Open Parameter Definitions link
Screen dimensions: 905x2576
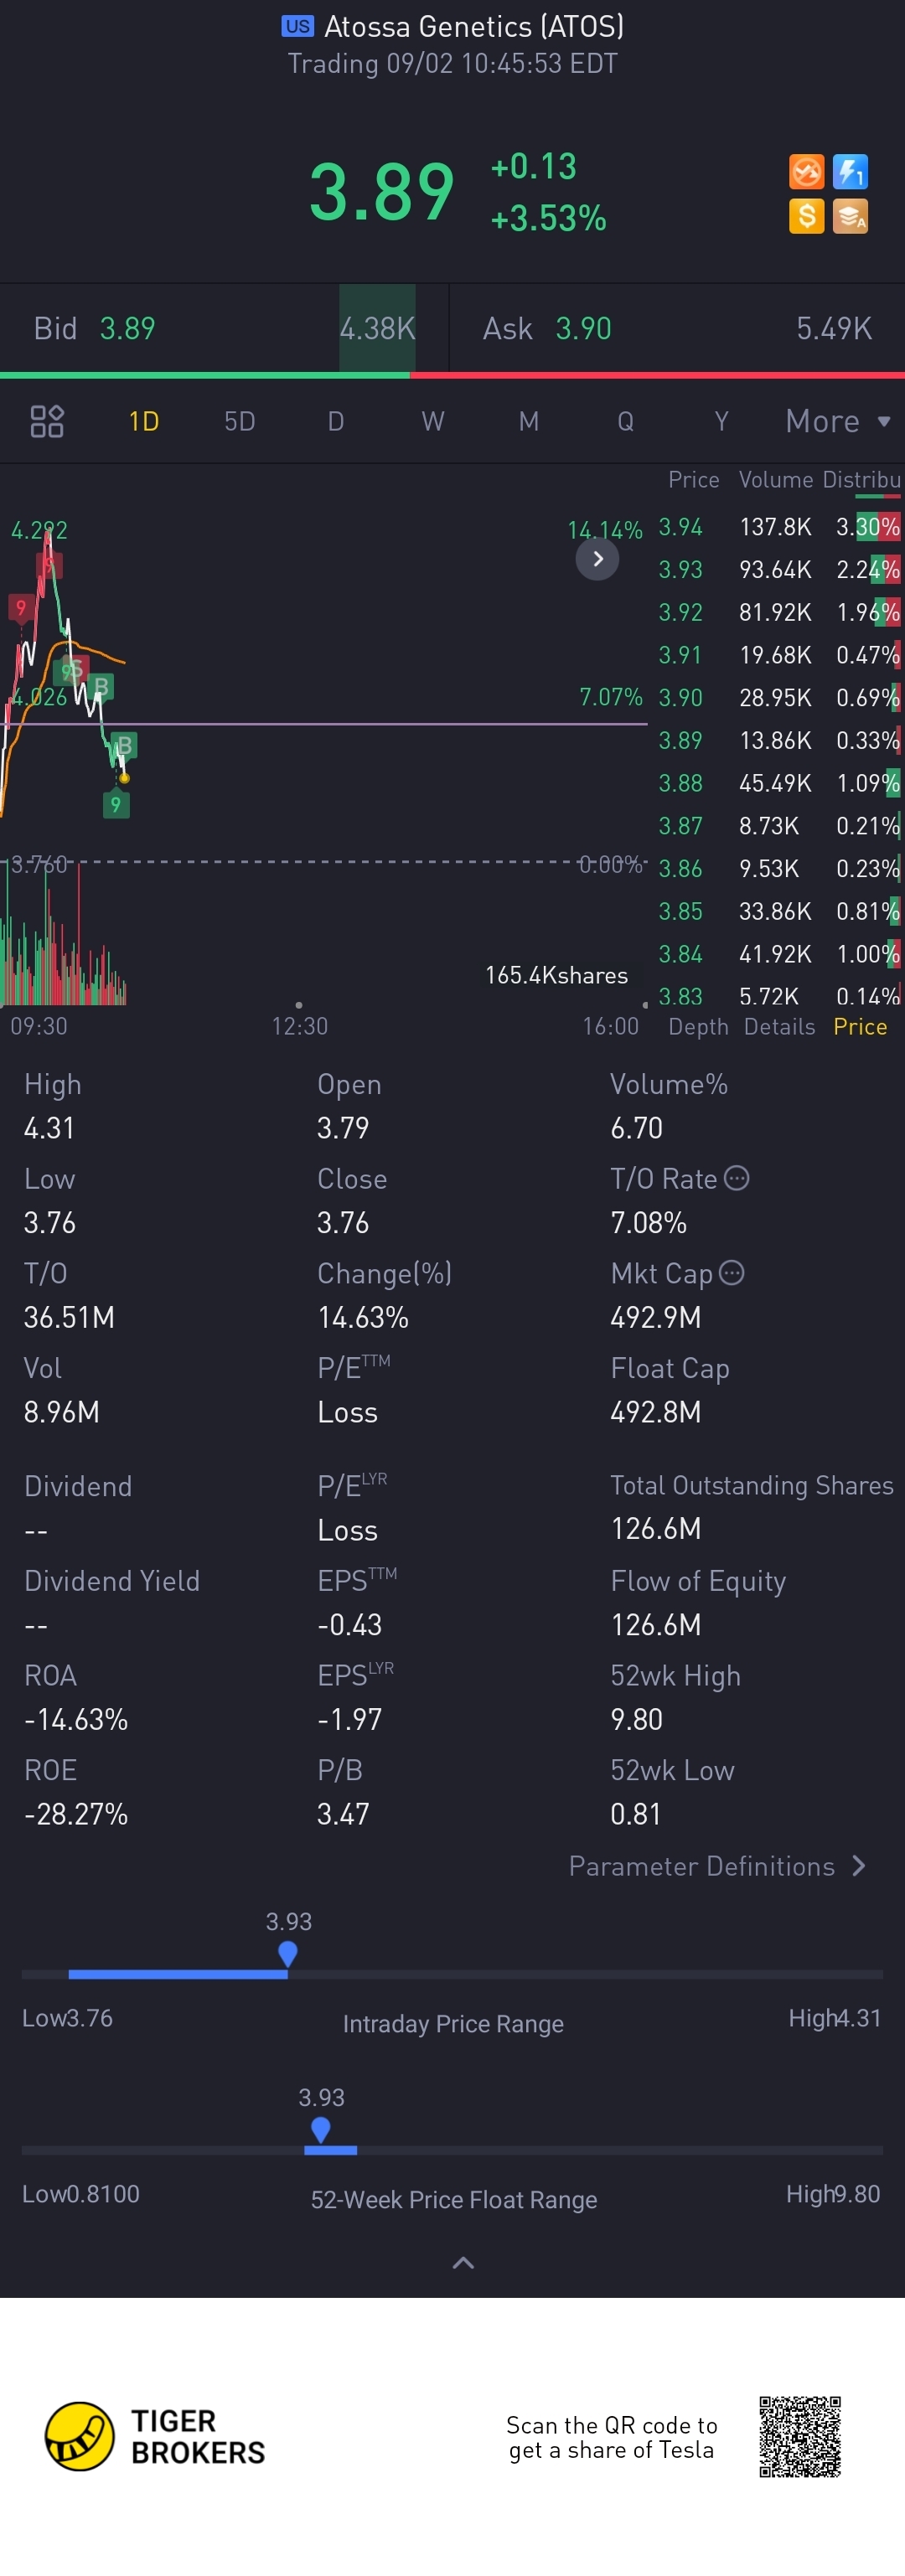717,1866
